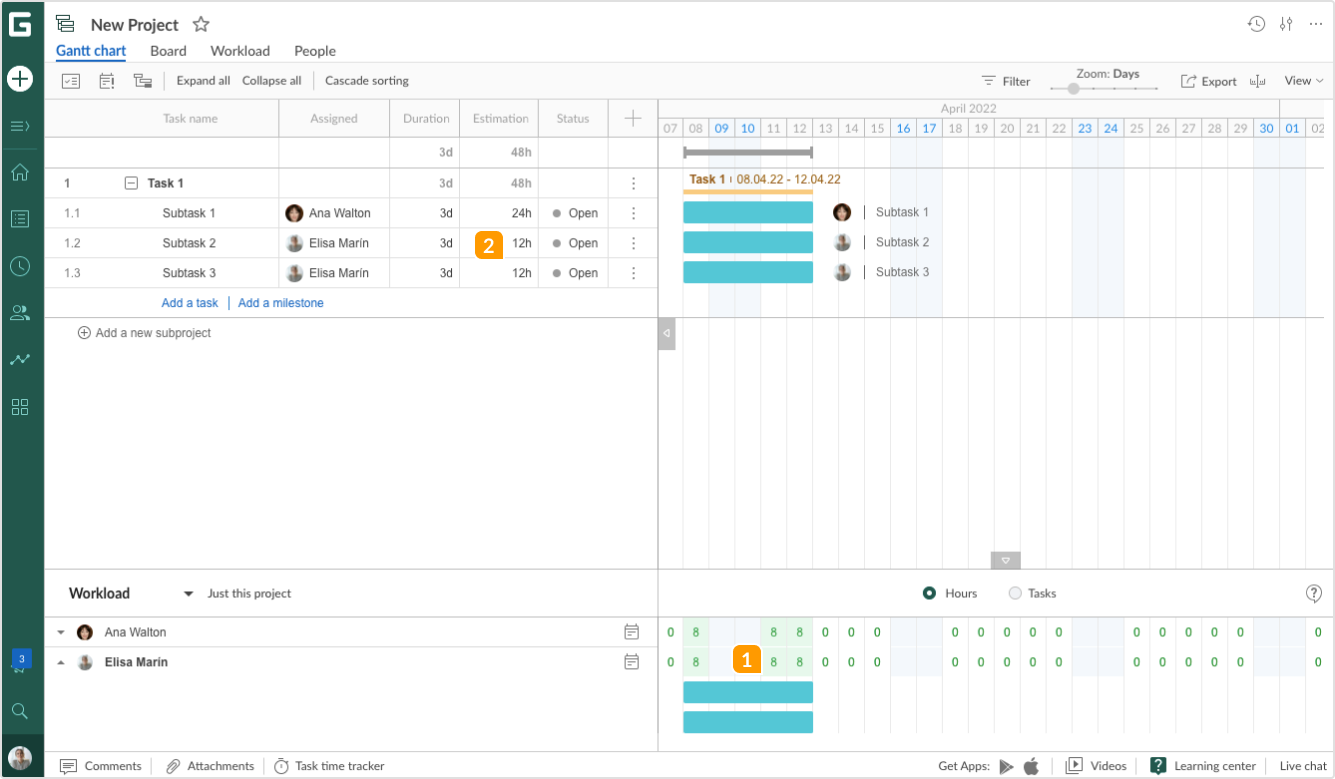Screen dimensions: 1335x779
Task: Switch to the Board tab
Action: 168,51
